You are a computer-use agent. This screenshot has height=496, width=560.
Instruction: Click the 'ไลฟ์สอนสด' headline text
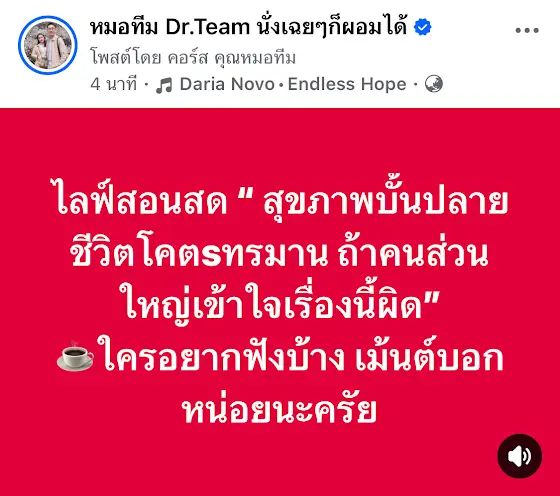coord(142,202)
